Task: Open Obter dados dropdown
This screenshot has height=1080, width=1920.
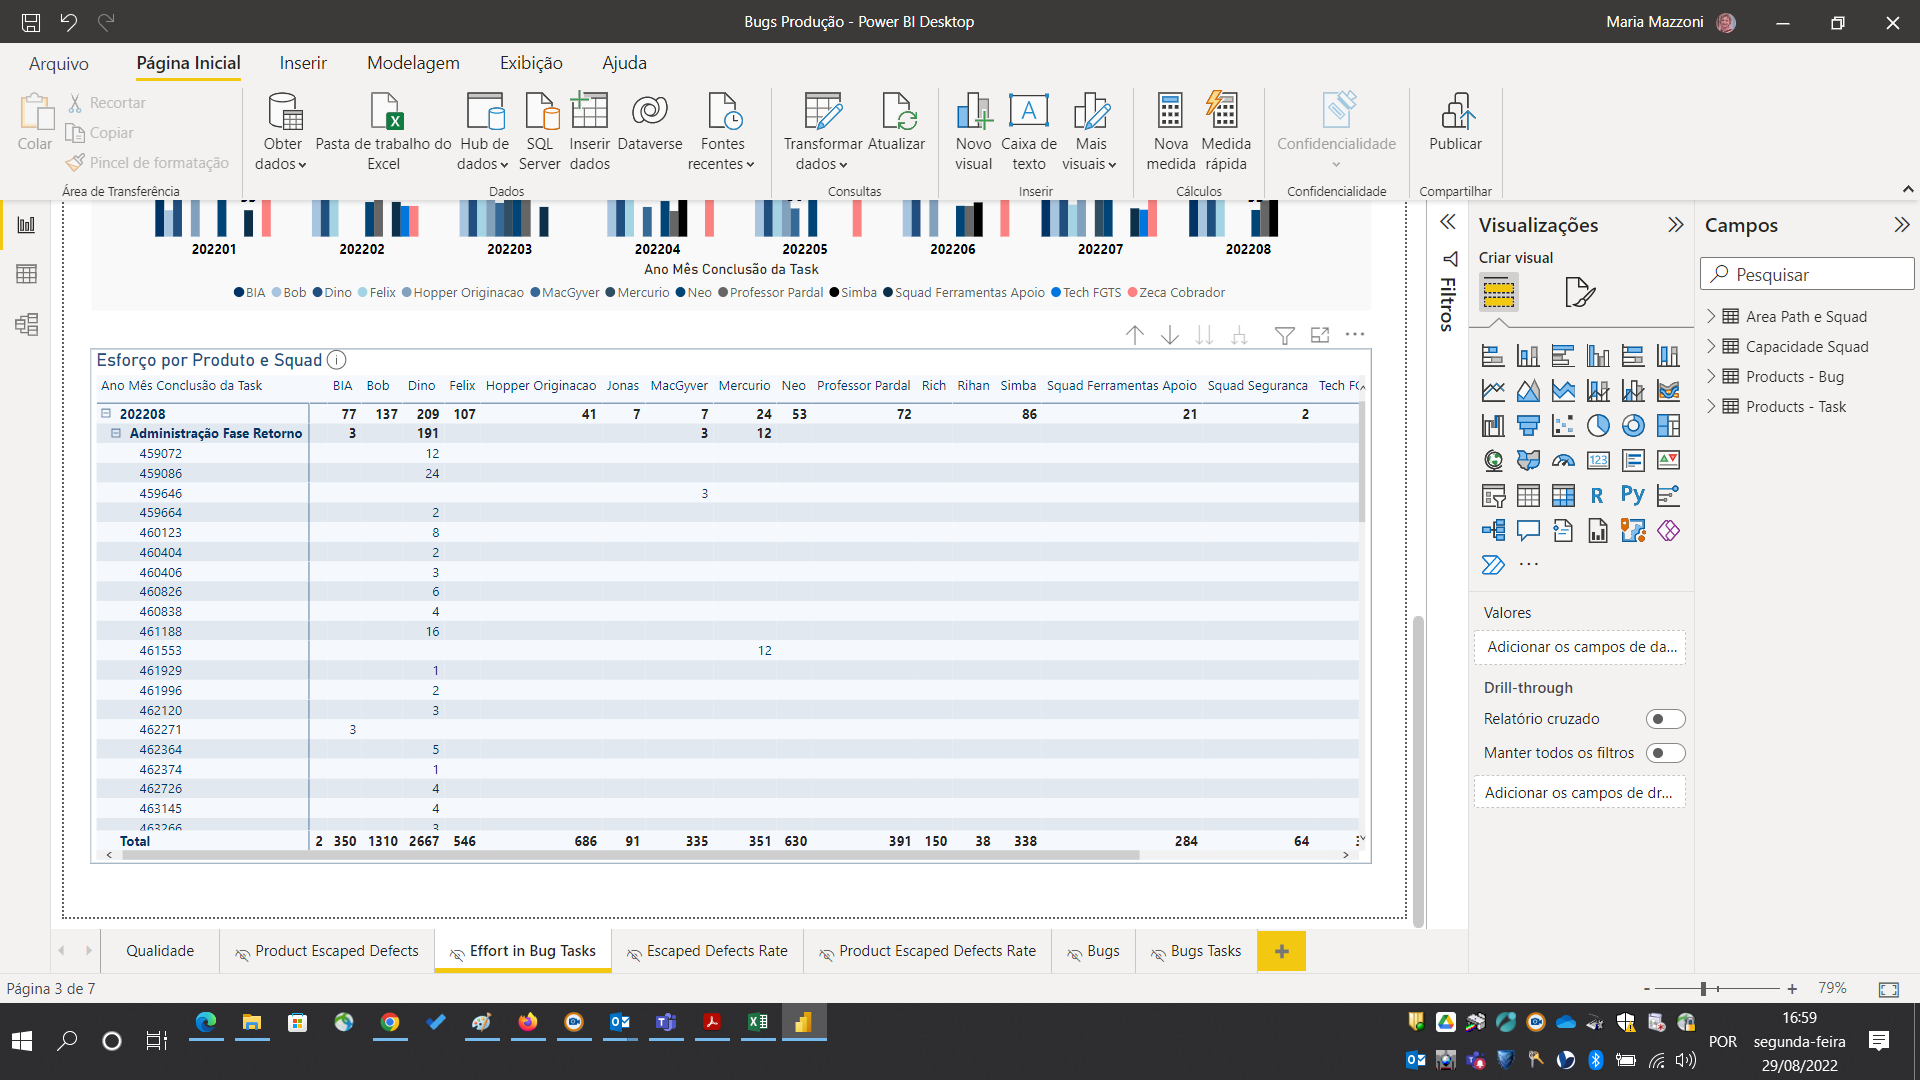Action: (x=281, y=131)
